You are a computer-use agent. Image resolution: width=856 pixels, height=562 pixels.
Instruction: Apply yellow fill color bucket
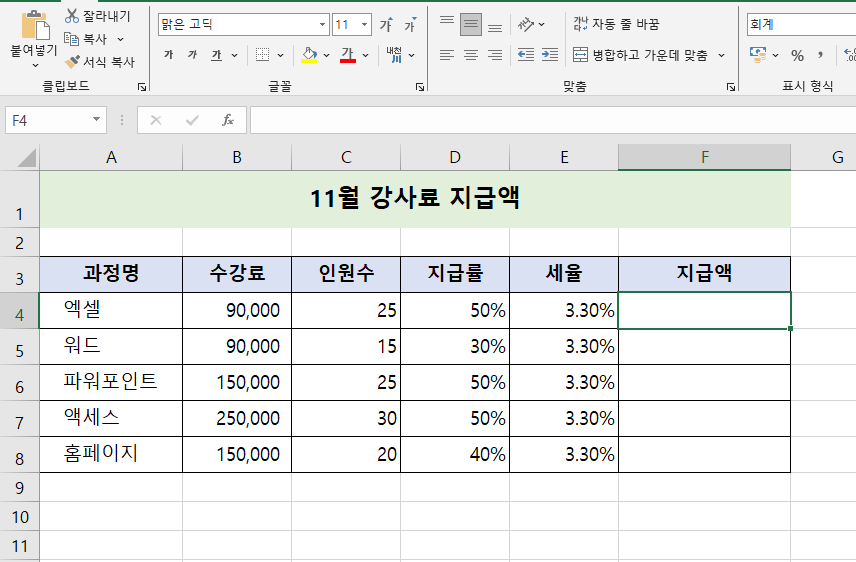(309, 55)
